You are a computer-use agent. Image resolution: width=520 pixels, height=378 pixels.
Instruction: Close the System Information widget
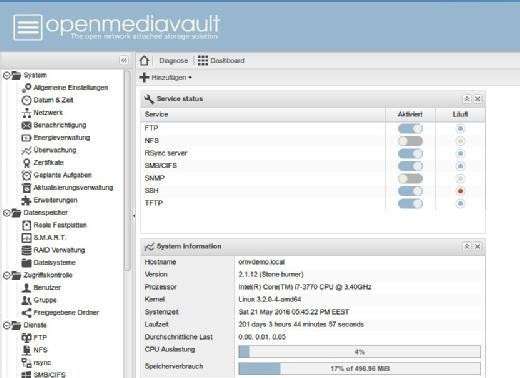click(478, 246)
